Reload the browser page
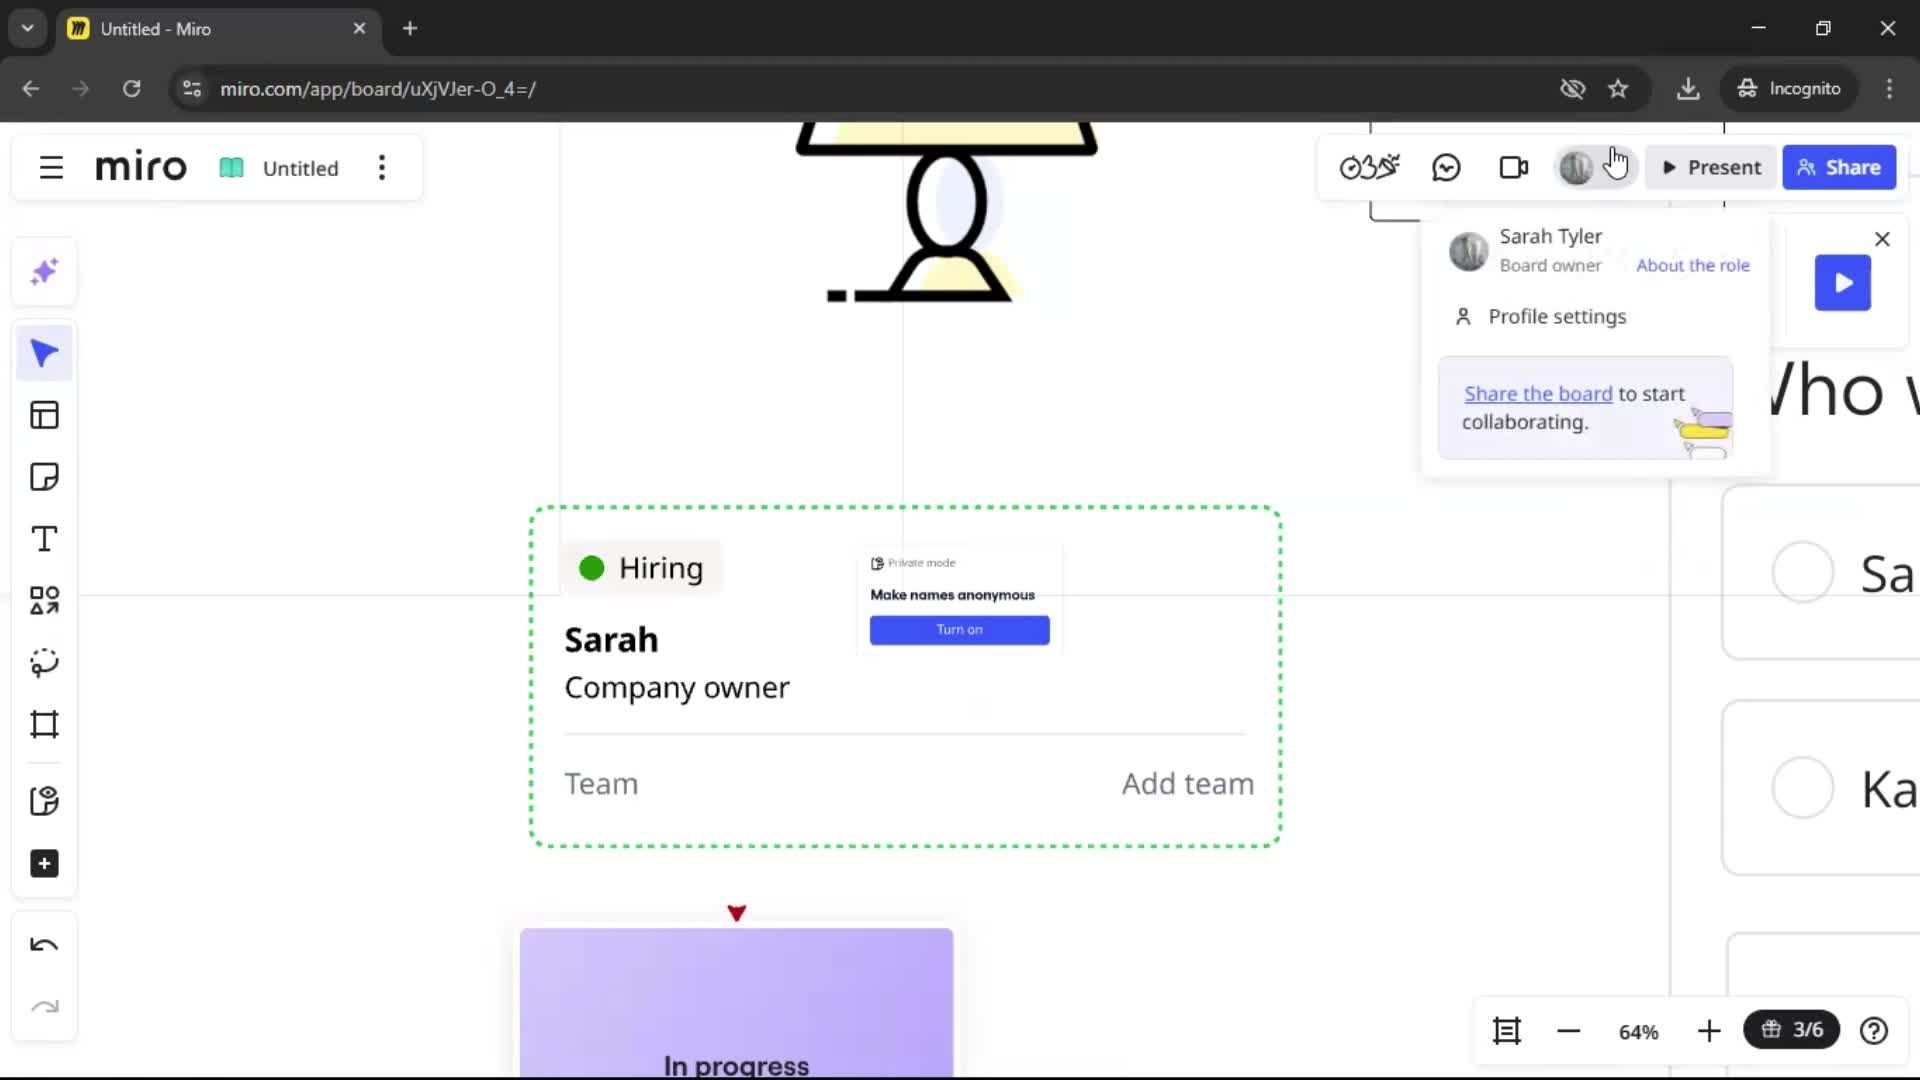Screen dimensions: 1920x1080 click(x=131, y=88)
